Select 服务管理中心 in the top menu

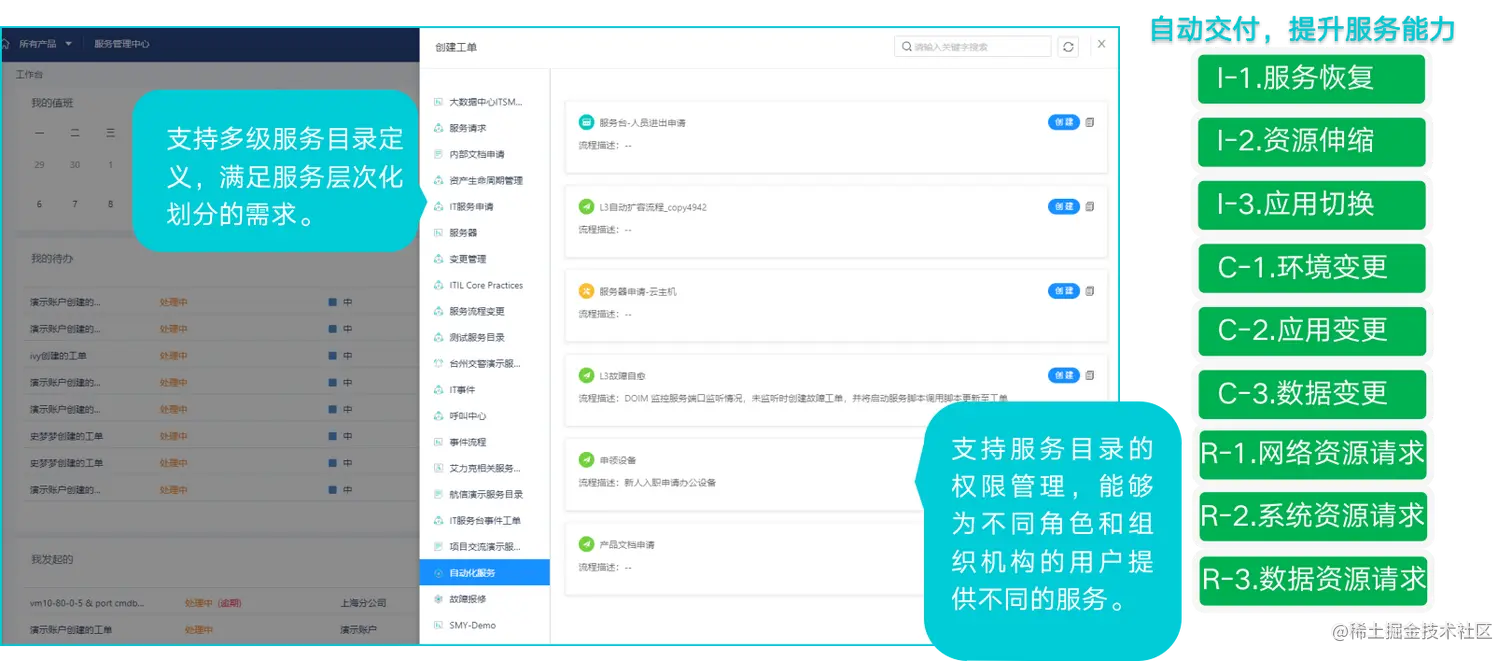[x=124, y=44]
